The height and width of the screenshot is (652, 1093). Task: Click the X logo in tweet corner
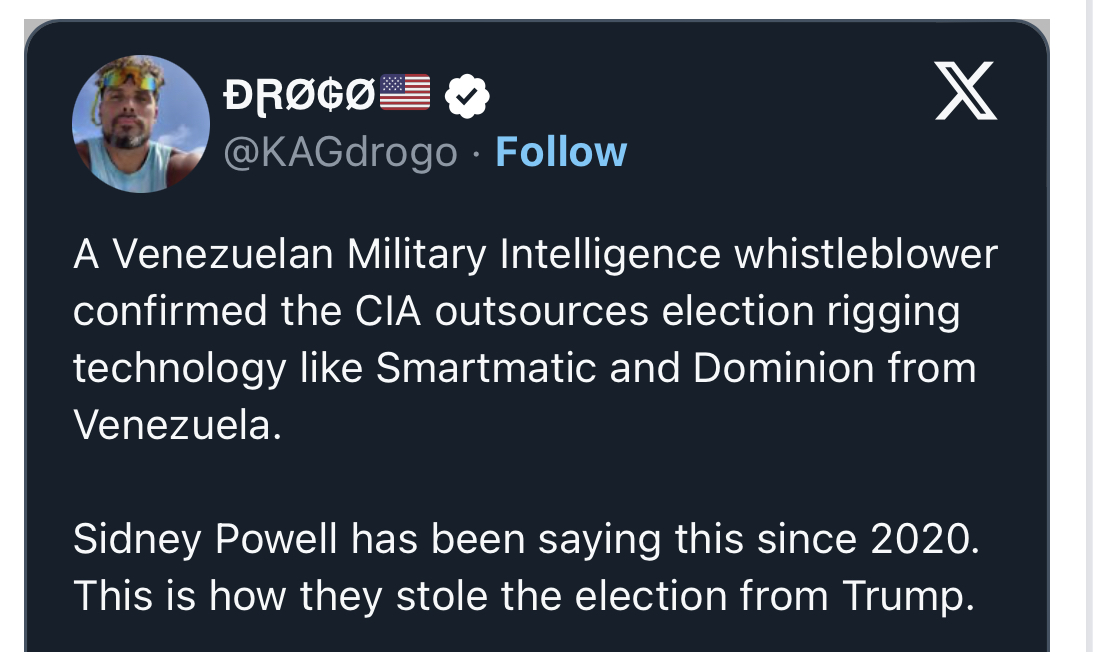pyautogui.click(x=965, y=91)
